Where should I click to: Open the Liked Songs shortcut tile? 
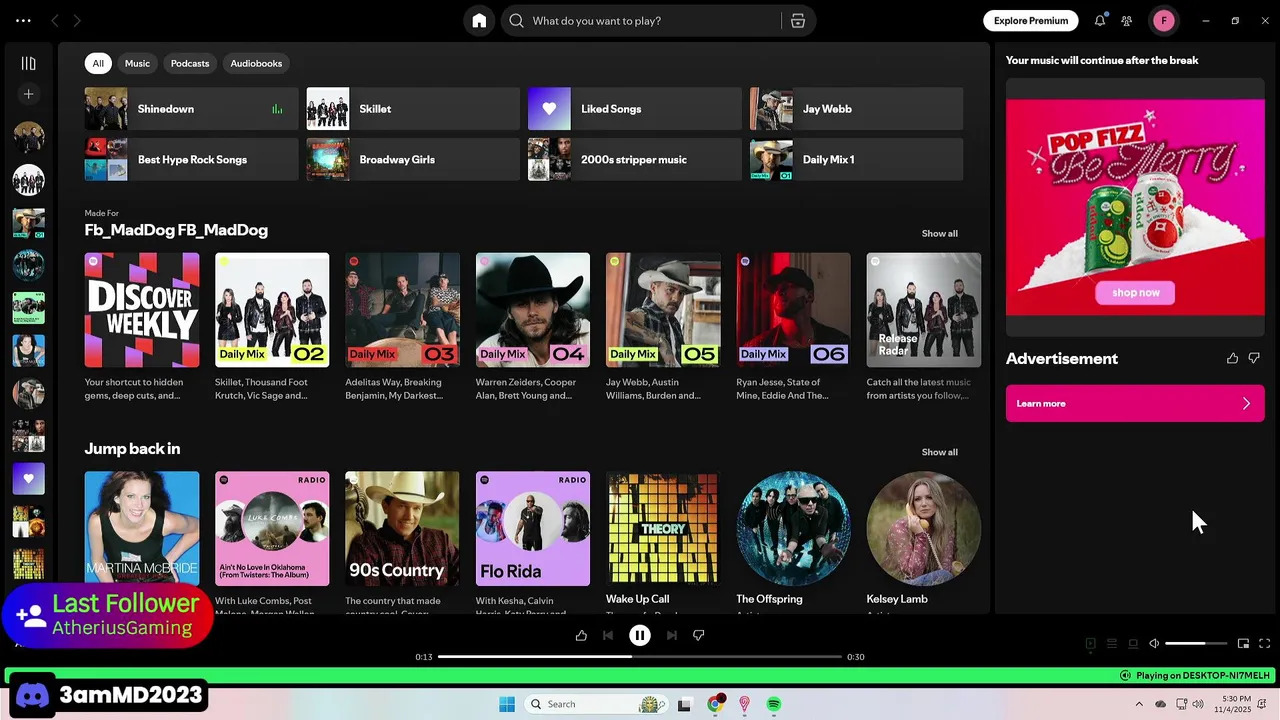pyautogui.click(x=634, y=109)
